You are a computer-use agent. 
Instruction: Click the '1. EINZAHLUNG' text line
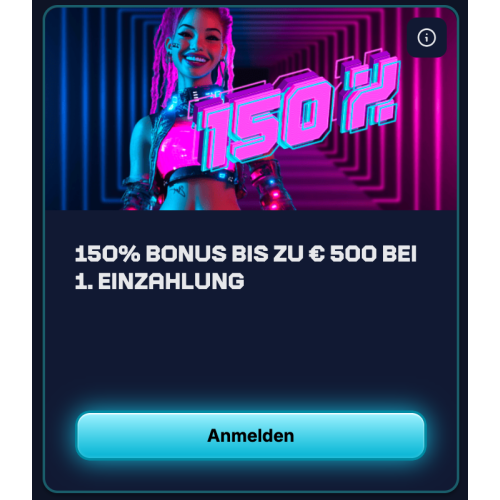click(x=159, y=281)
